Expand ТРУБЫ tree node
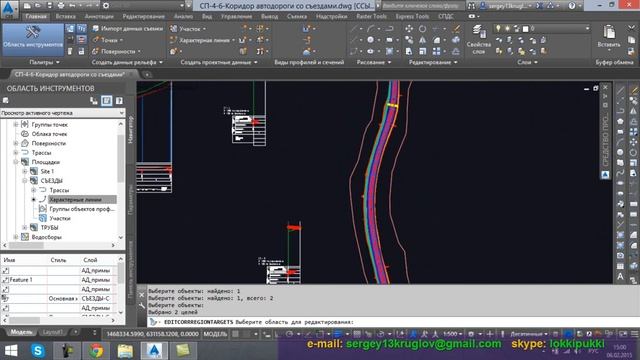This screenshot has height=360, width=640. pyautogui.click(x=25, y=228)
